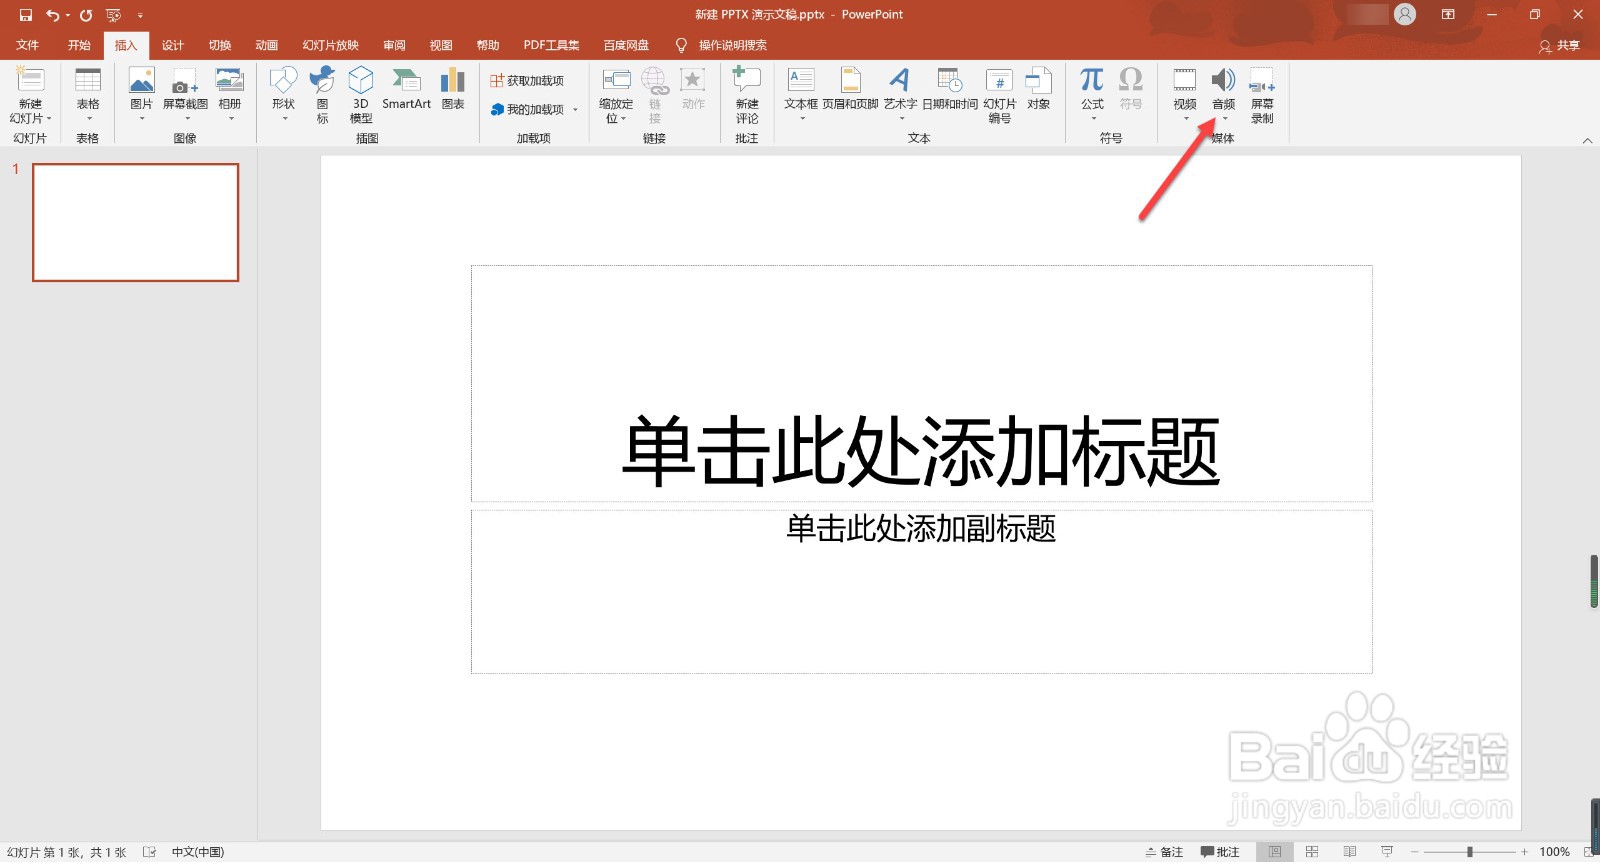1600x862 pixels.
Task: Switch to the 幻灯片放映 (Slide Show) tab
Action: tap(331, 45)
